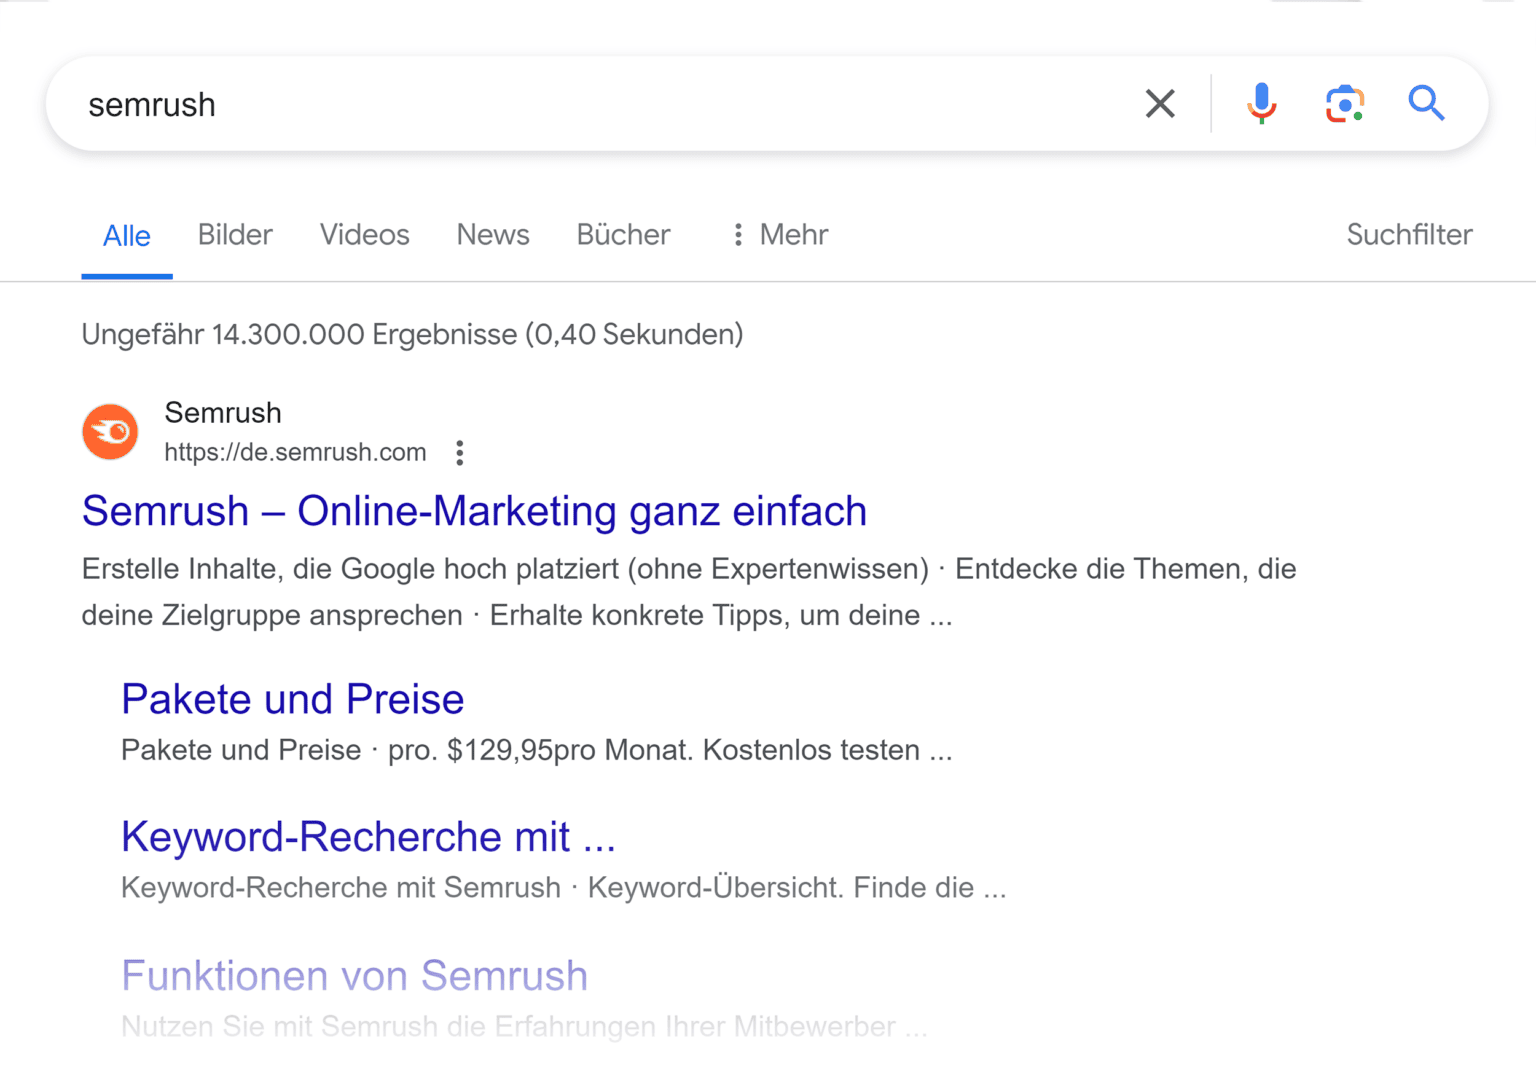Open the News tab
Screen dimensions: 1536x1087
tap(493, 235)
